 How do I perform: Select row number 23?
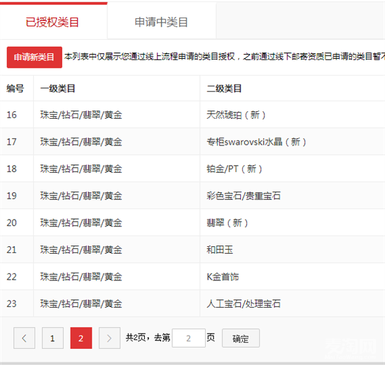(12, 304)
